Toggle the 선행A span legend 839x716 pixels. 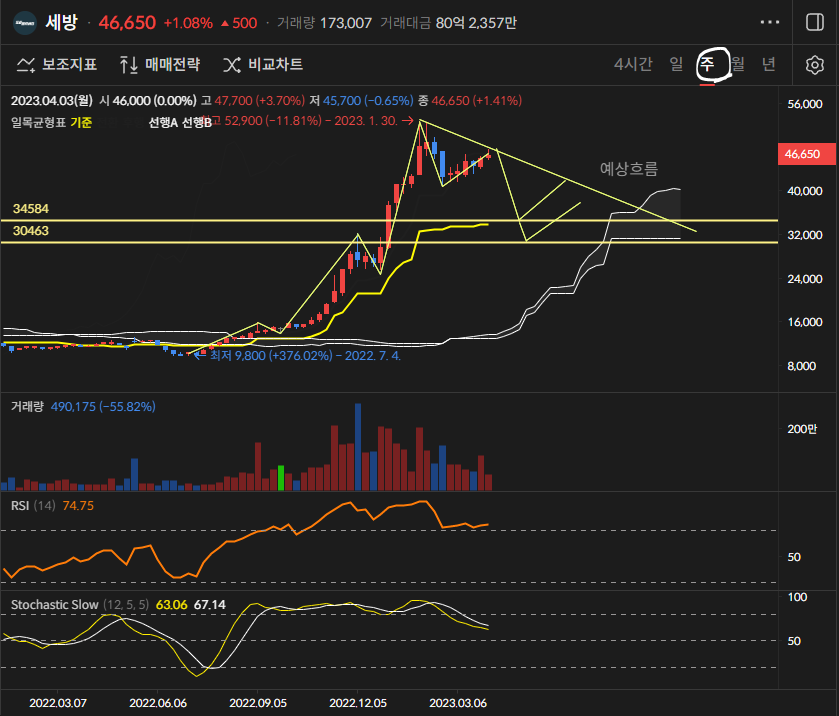tap(163, 123)
